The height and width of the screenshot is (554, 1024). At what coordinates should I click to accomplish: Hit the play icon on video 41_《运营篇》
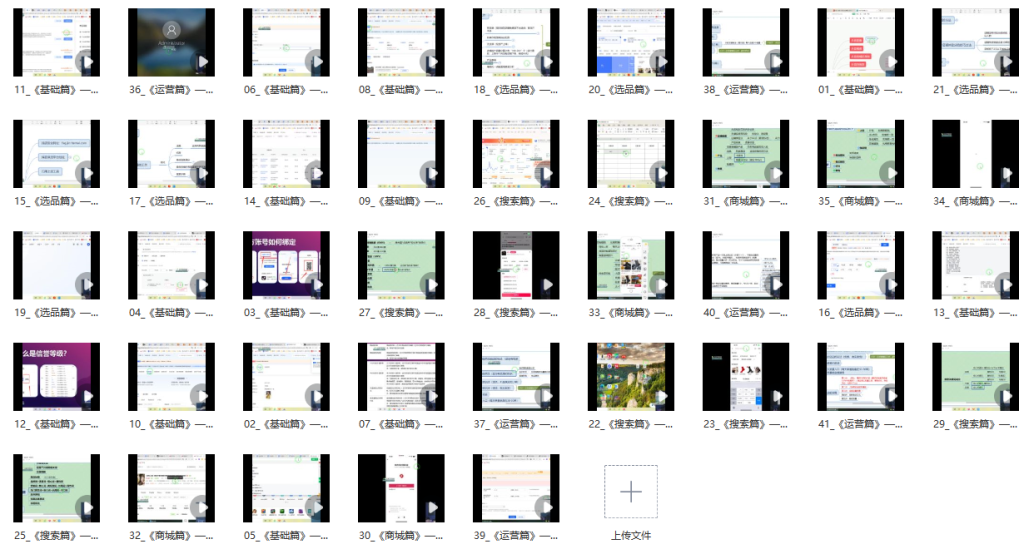coord(892,397)
